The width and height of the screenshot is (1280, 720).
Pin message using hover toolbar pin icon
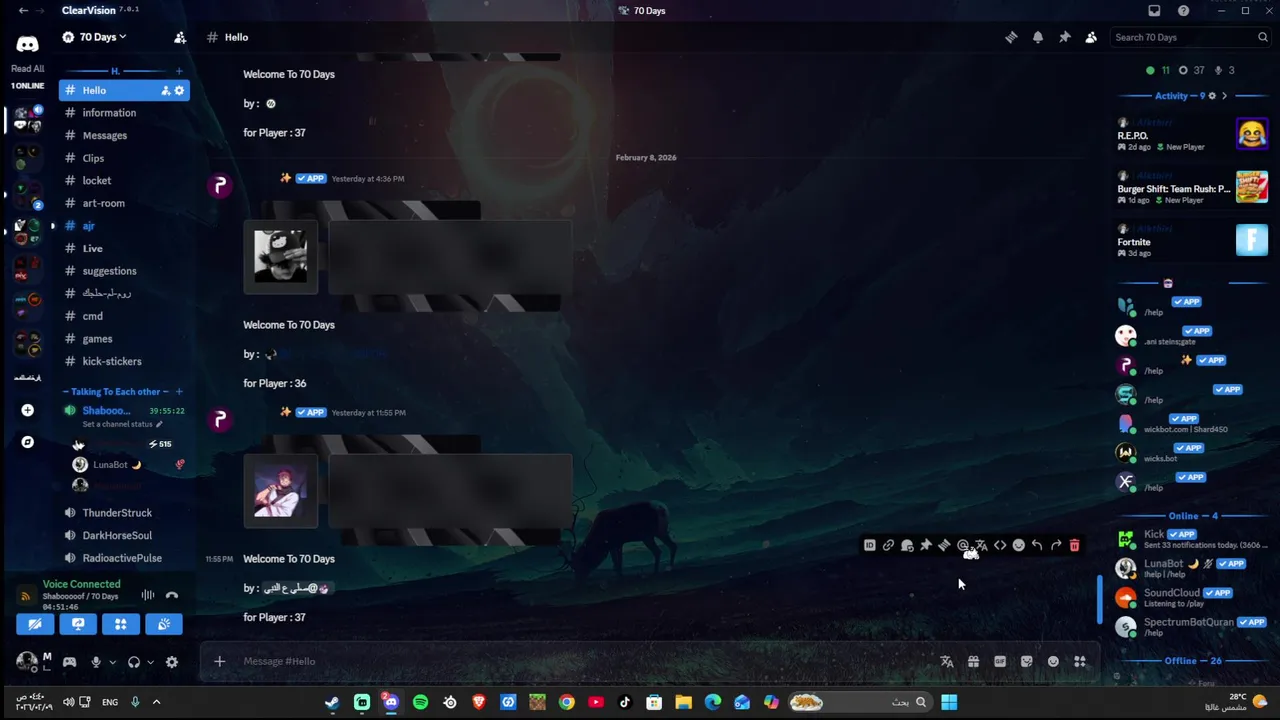pos(926,545)
